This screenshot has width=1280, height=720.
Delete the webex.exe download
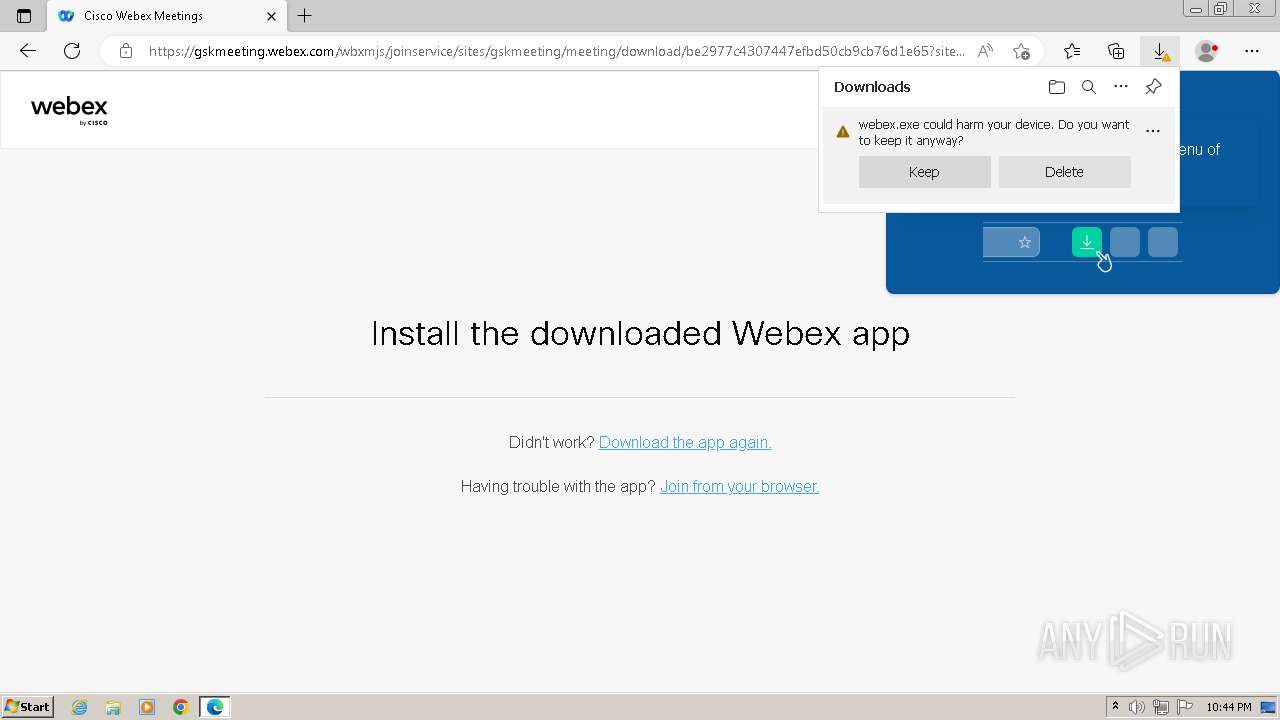coord(1064,172)
